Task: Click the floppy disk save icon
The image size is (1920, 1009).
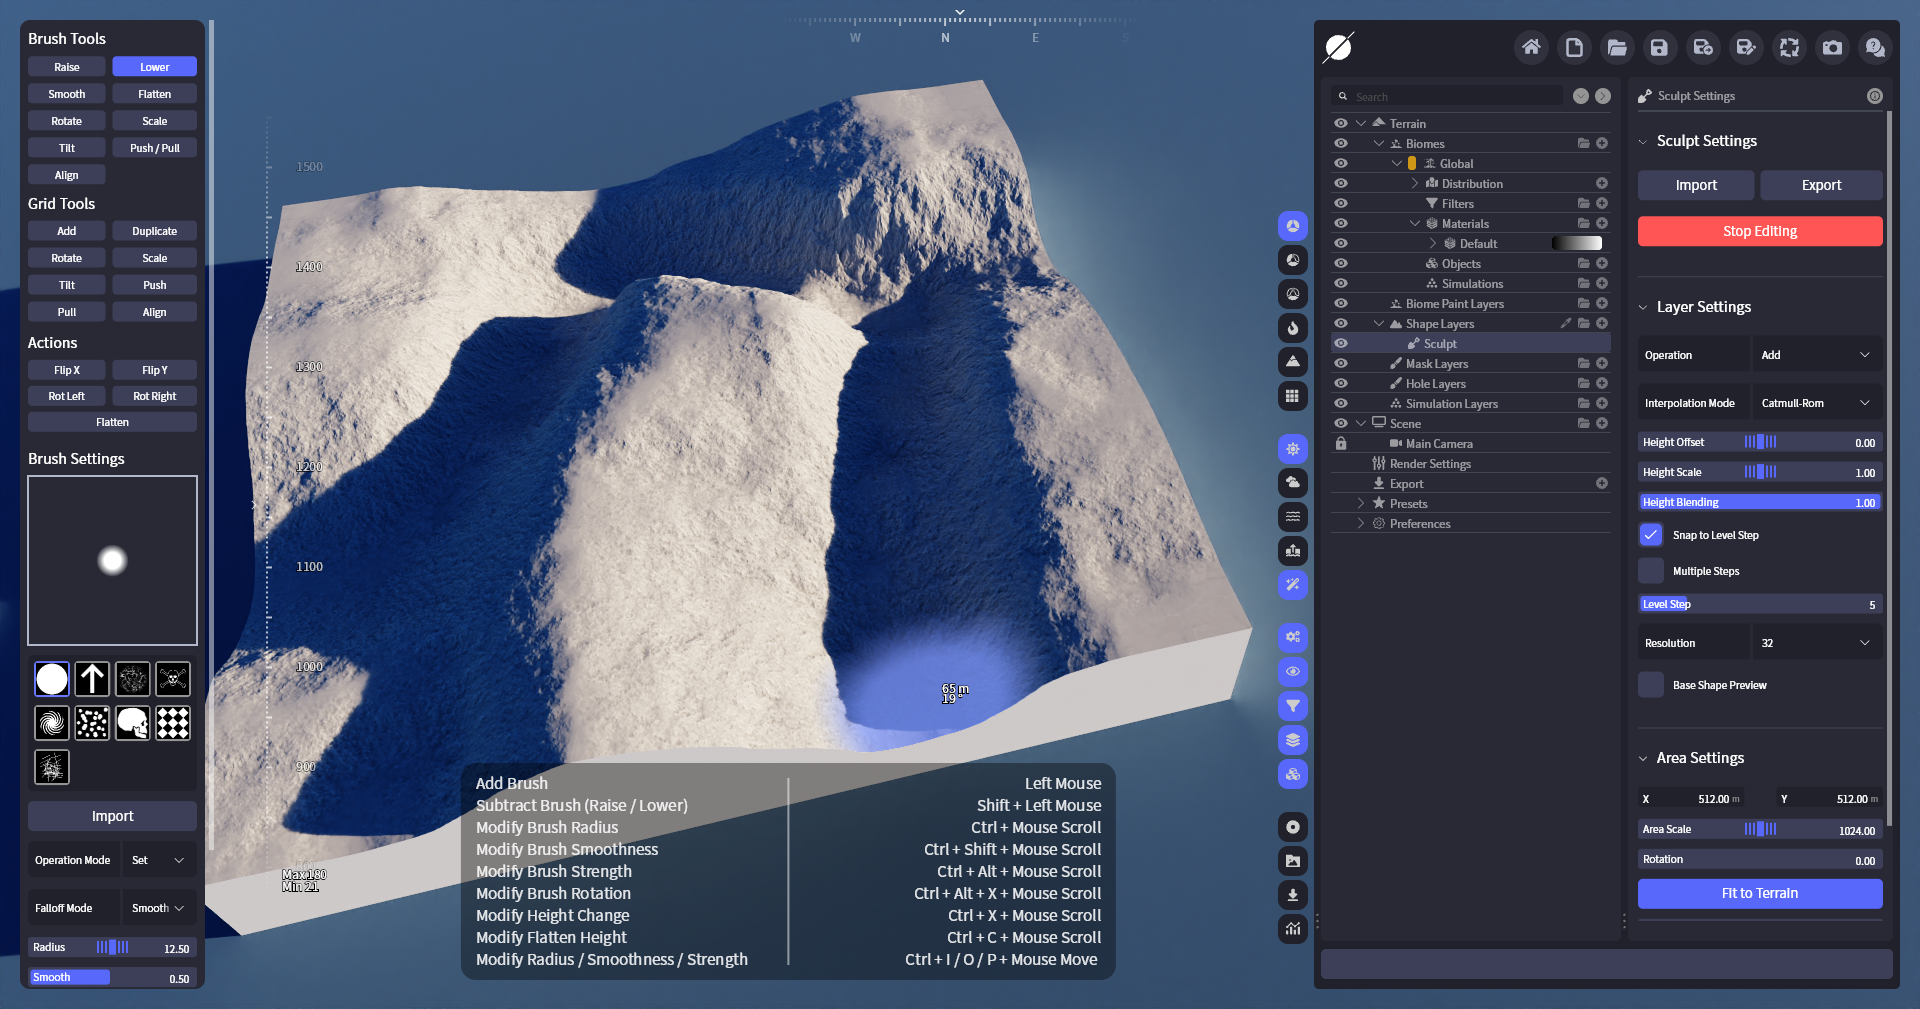Action: pyautogui.click(x=1659, y=47)
